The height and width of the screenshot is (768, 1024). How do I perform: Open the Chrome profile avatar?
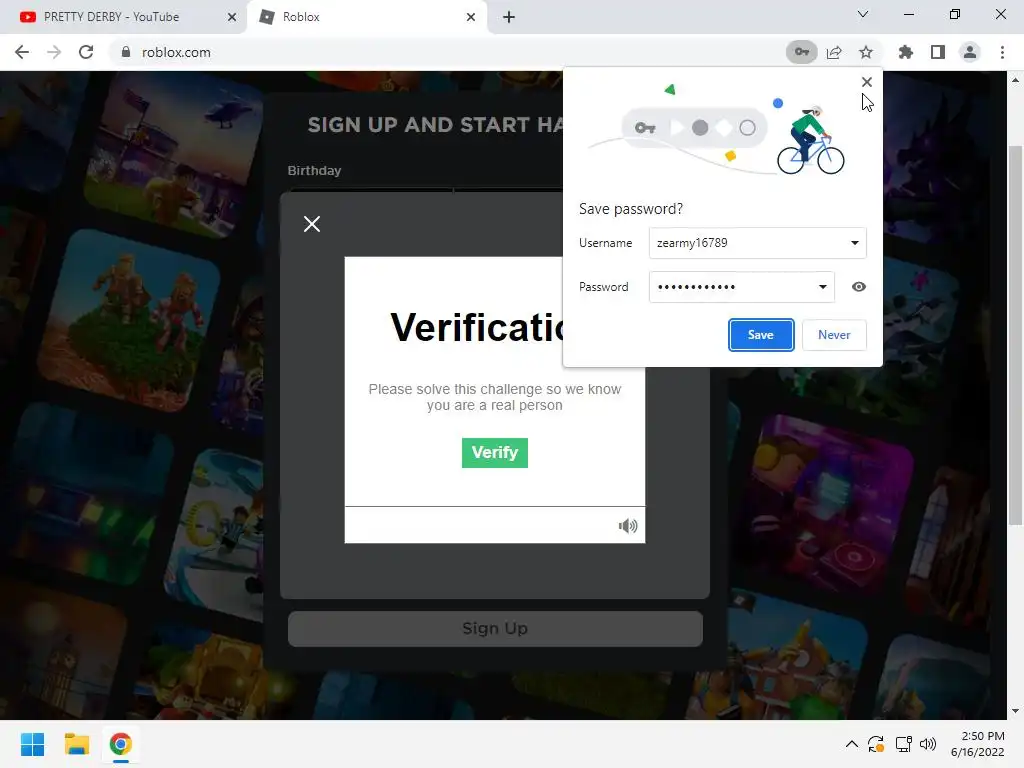pos(970,52)
